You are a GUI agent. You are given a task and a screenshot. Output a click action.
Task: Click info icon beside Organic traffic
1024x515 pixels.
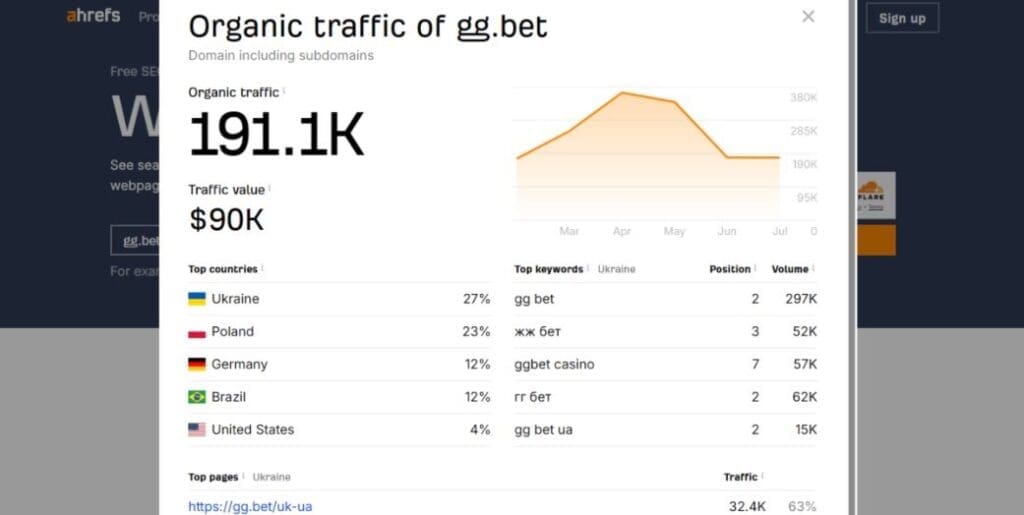284,91
